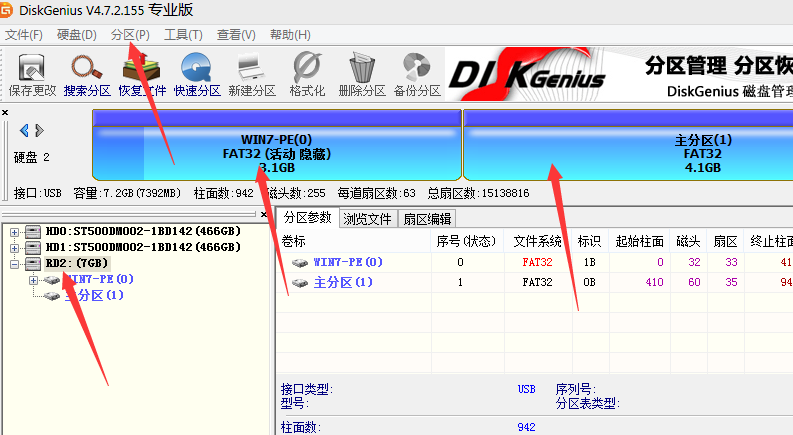Click start cylinder value 410
This screenshot has width=793, height=435.
(654, 282)
